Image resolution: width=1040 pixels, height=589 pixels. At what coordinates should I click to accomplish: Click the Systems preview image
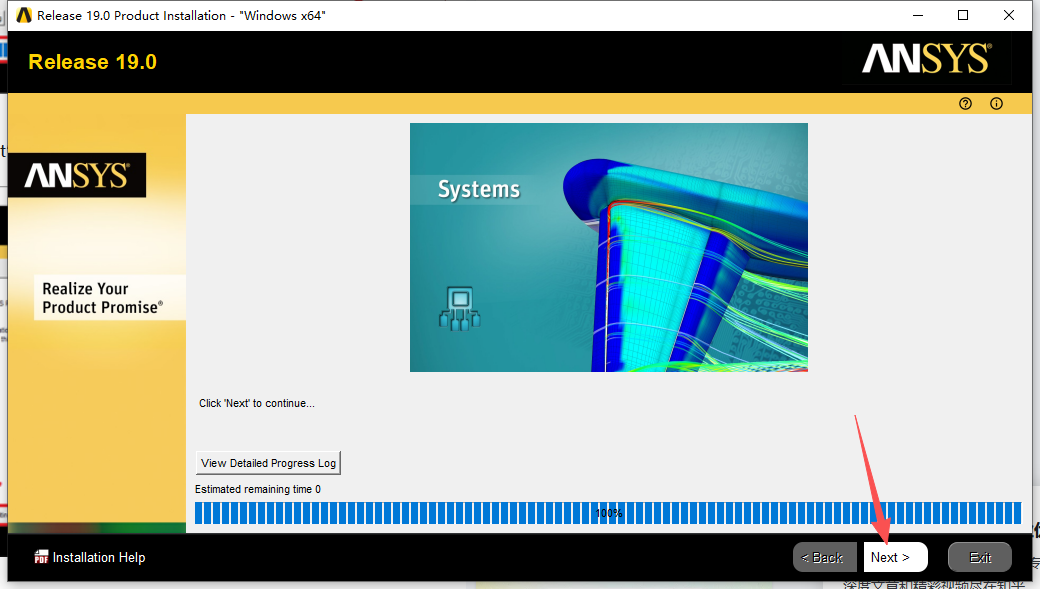pyautogui.click(x=608, y=247)
